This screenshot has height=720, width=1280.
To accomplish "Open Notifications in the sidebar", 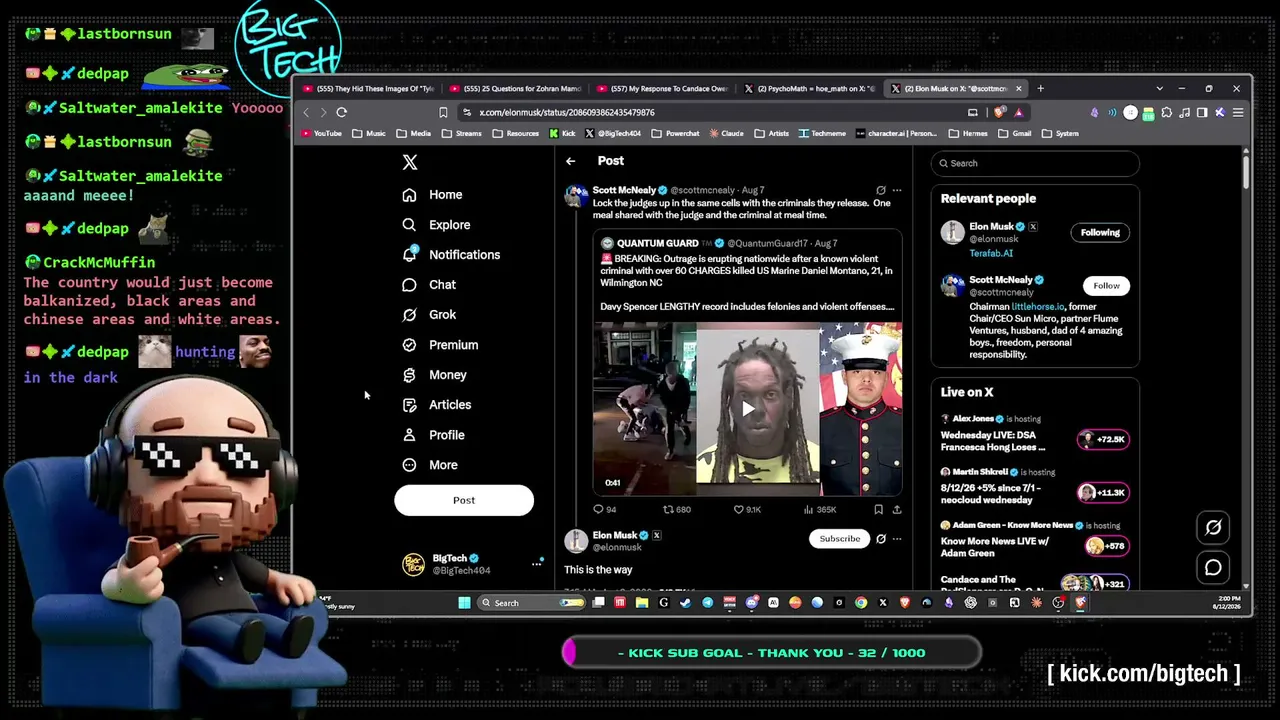I will coord(451,255).
